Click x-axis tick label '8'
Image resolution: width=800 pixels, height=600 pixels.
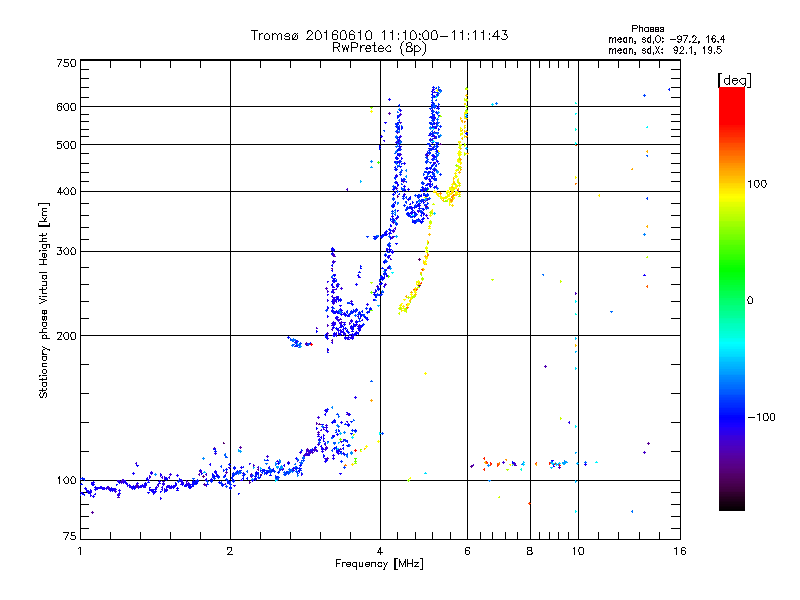[530, 551]
